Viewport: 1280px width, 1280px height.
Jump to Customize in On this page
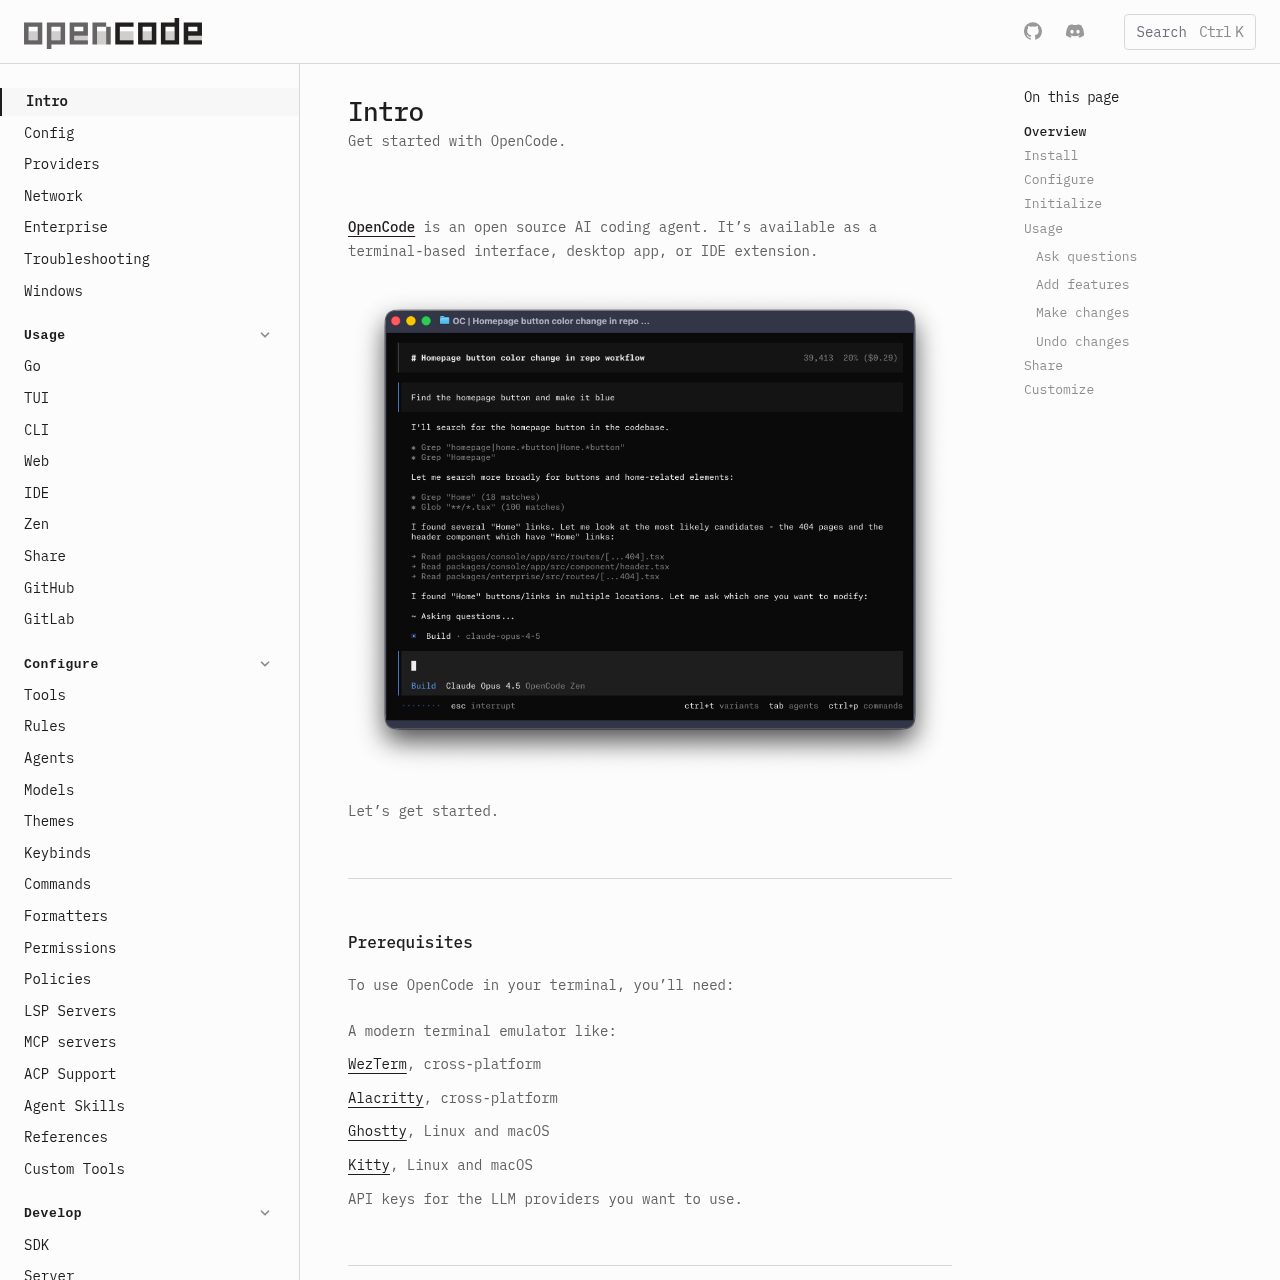pos(1059,390)
